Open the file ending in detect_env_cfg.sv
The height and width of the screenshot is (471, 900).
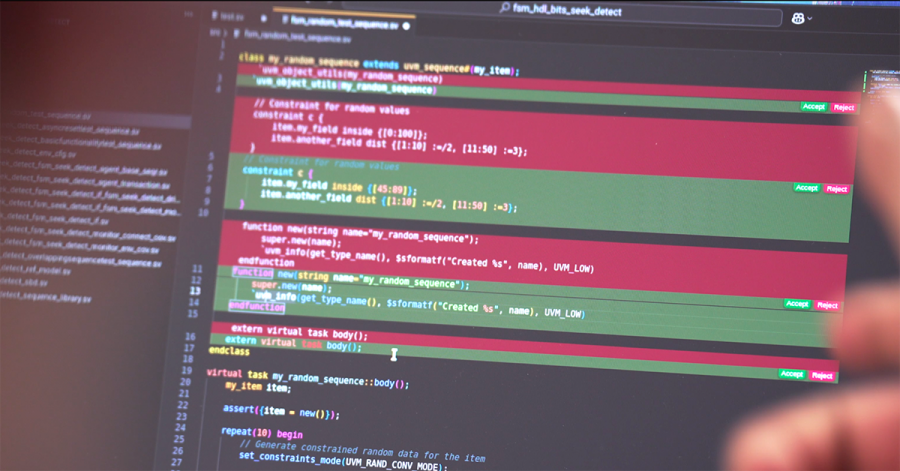pyautogui.click(x=37, y=153)
